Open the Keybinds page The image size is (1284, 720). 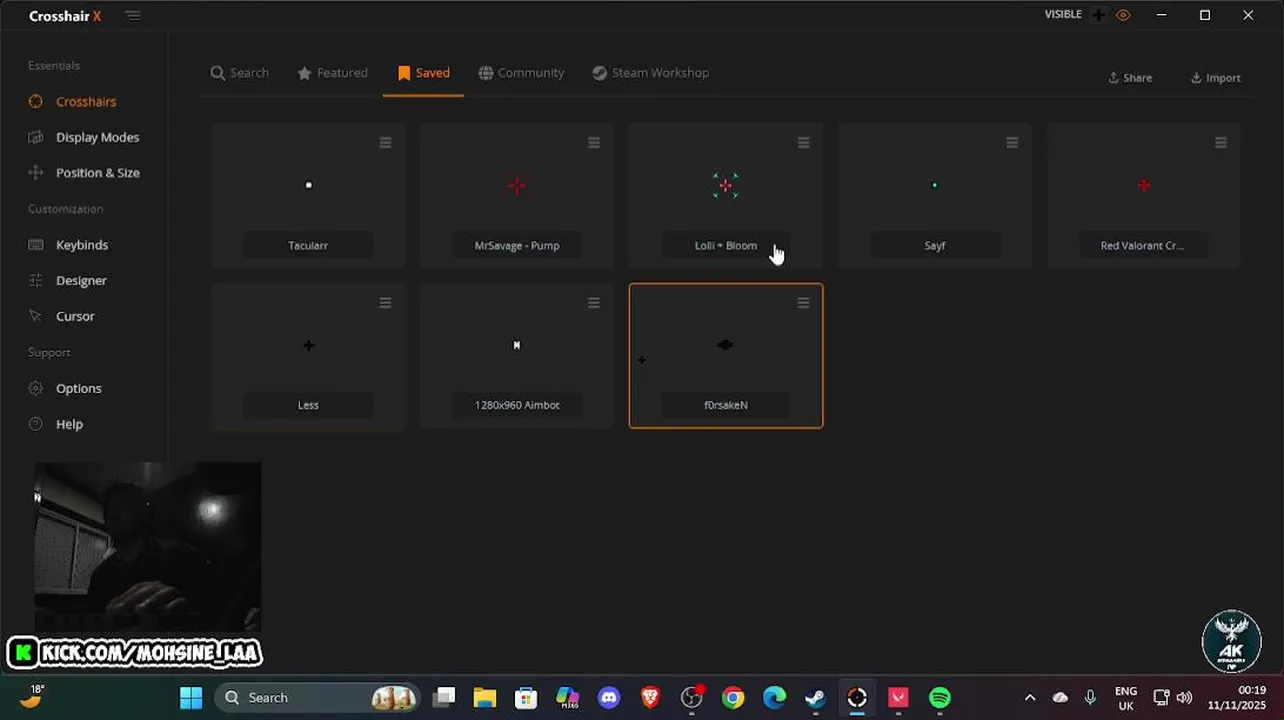[81, 245]
